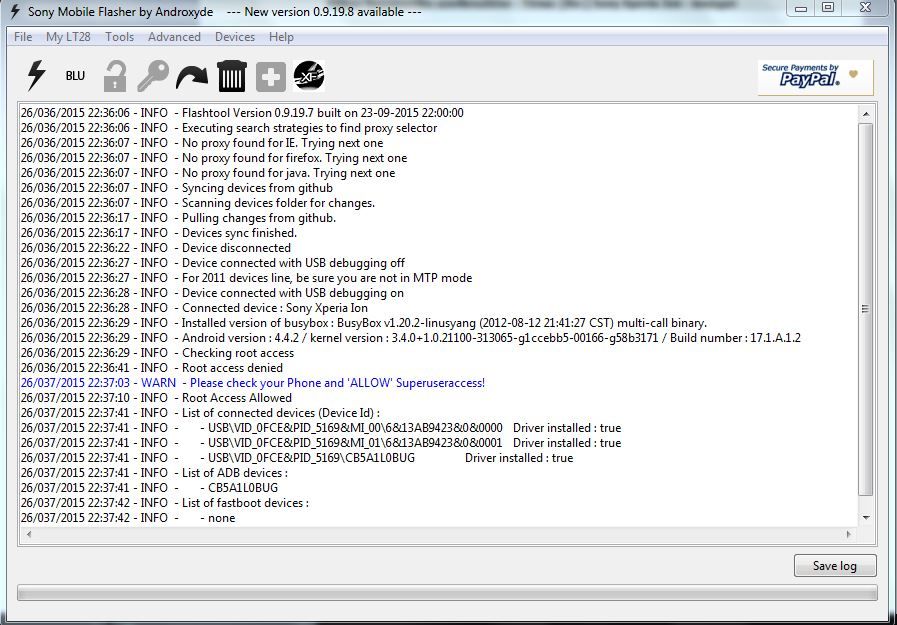Click the 'Syncing devices from github' line
Image resolution: width=897 pixels, height=625 pixels.
click(x=177, y=188)
